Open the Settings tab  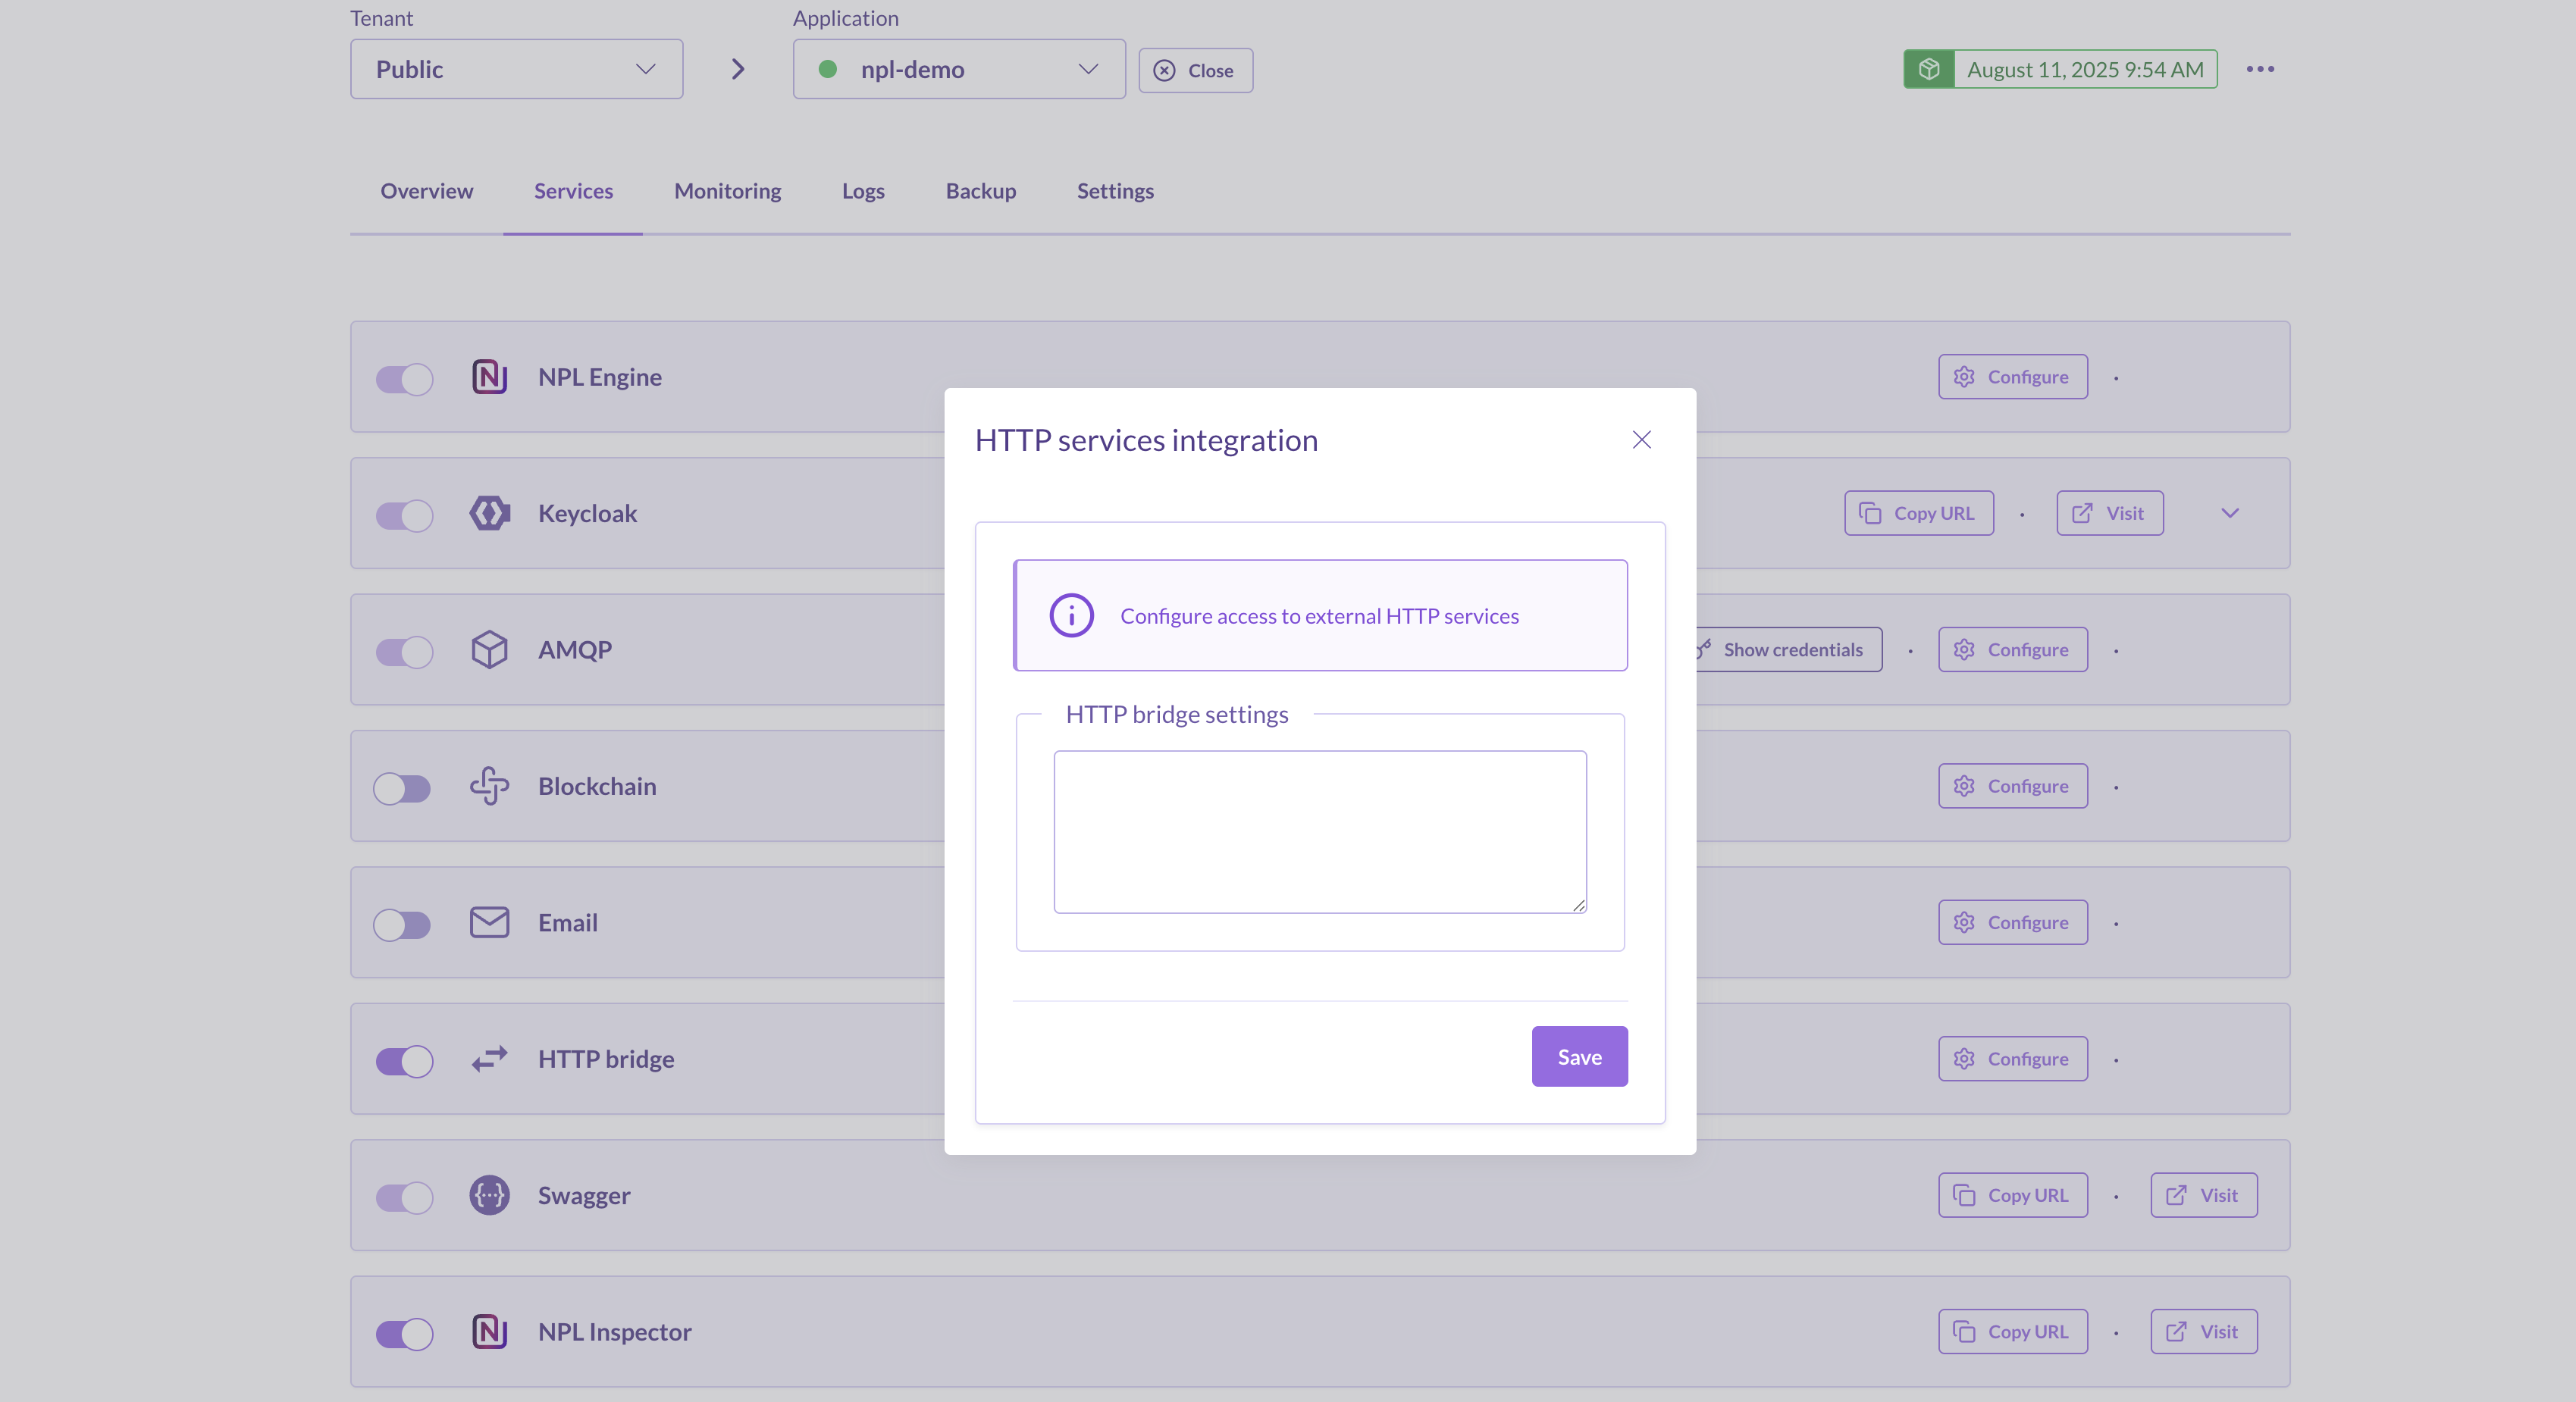(1114, 191)
